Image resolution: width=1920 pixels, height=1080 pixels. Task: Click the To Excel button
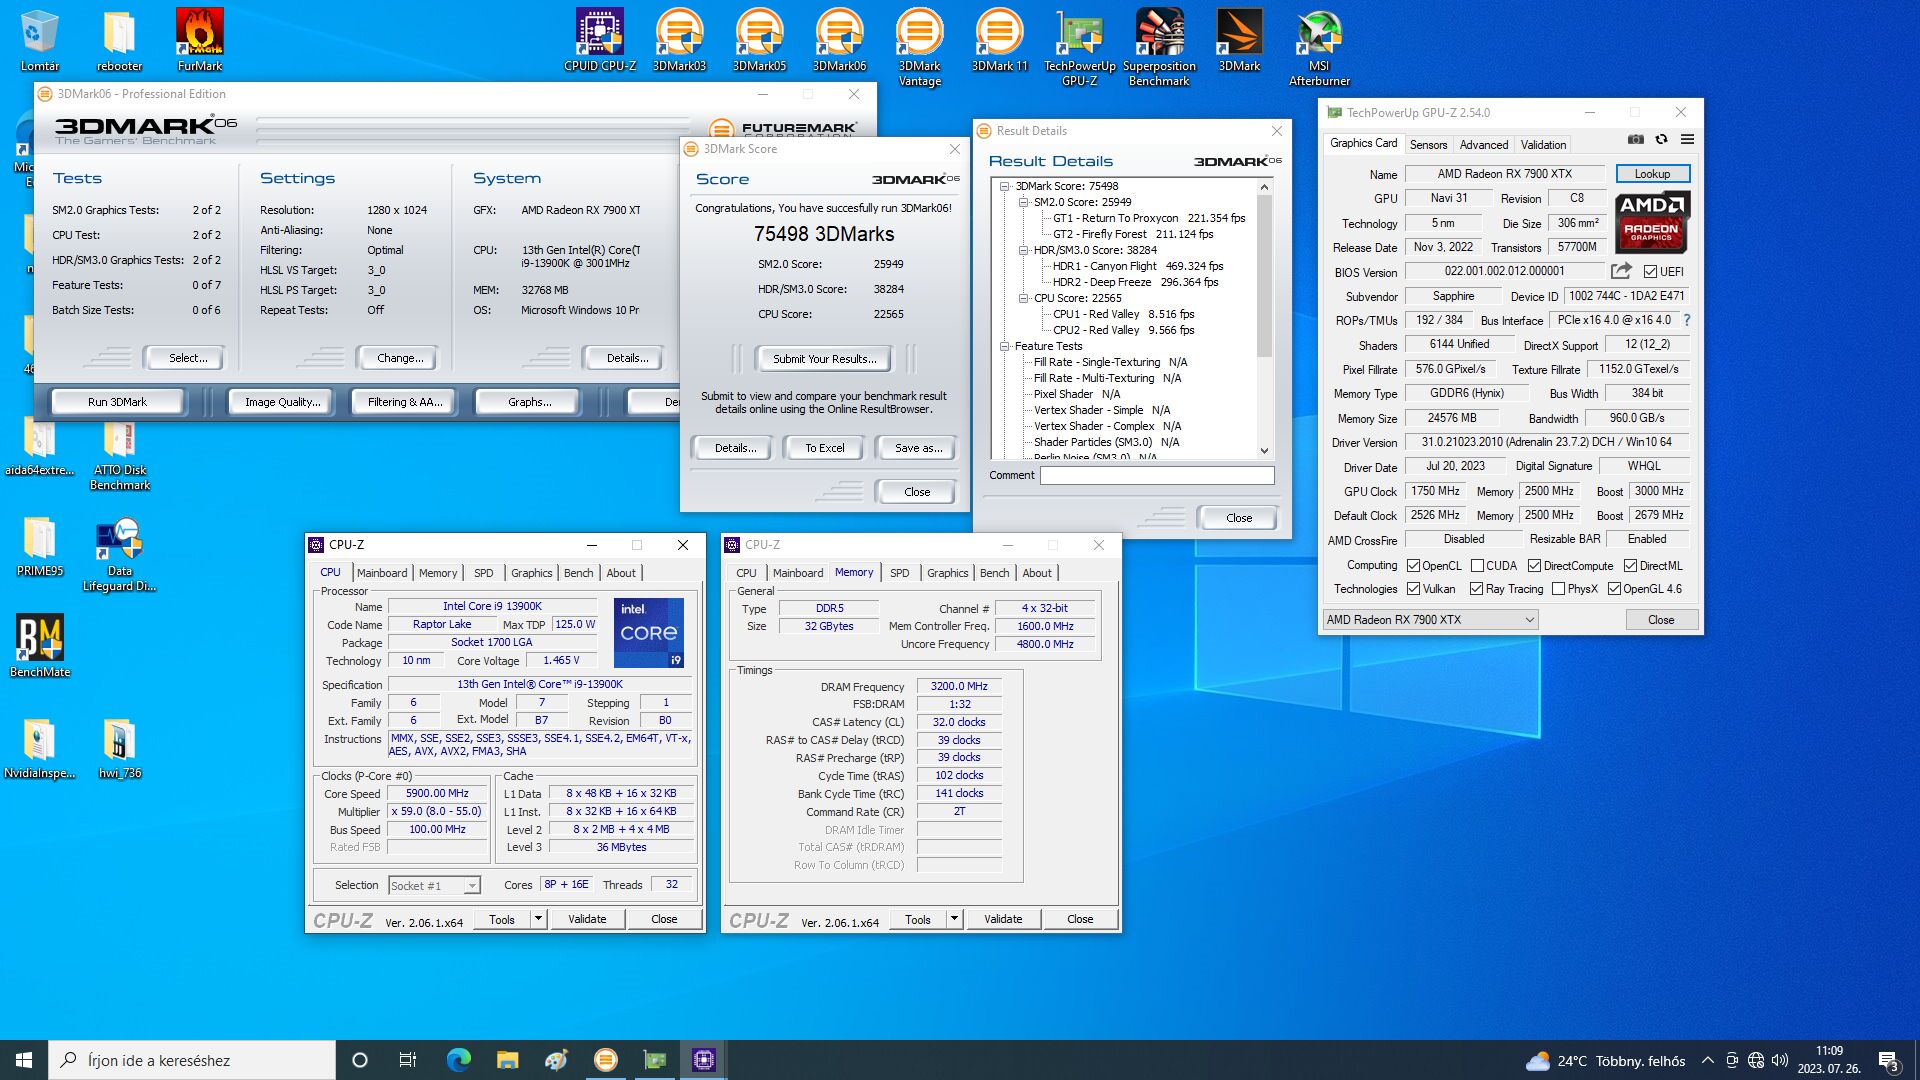tap(825, 448)
